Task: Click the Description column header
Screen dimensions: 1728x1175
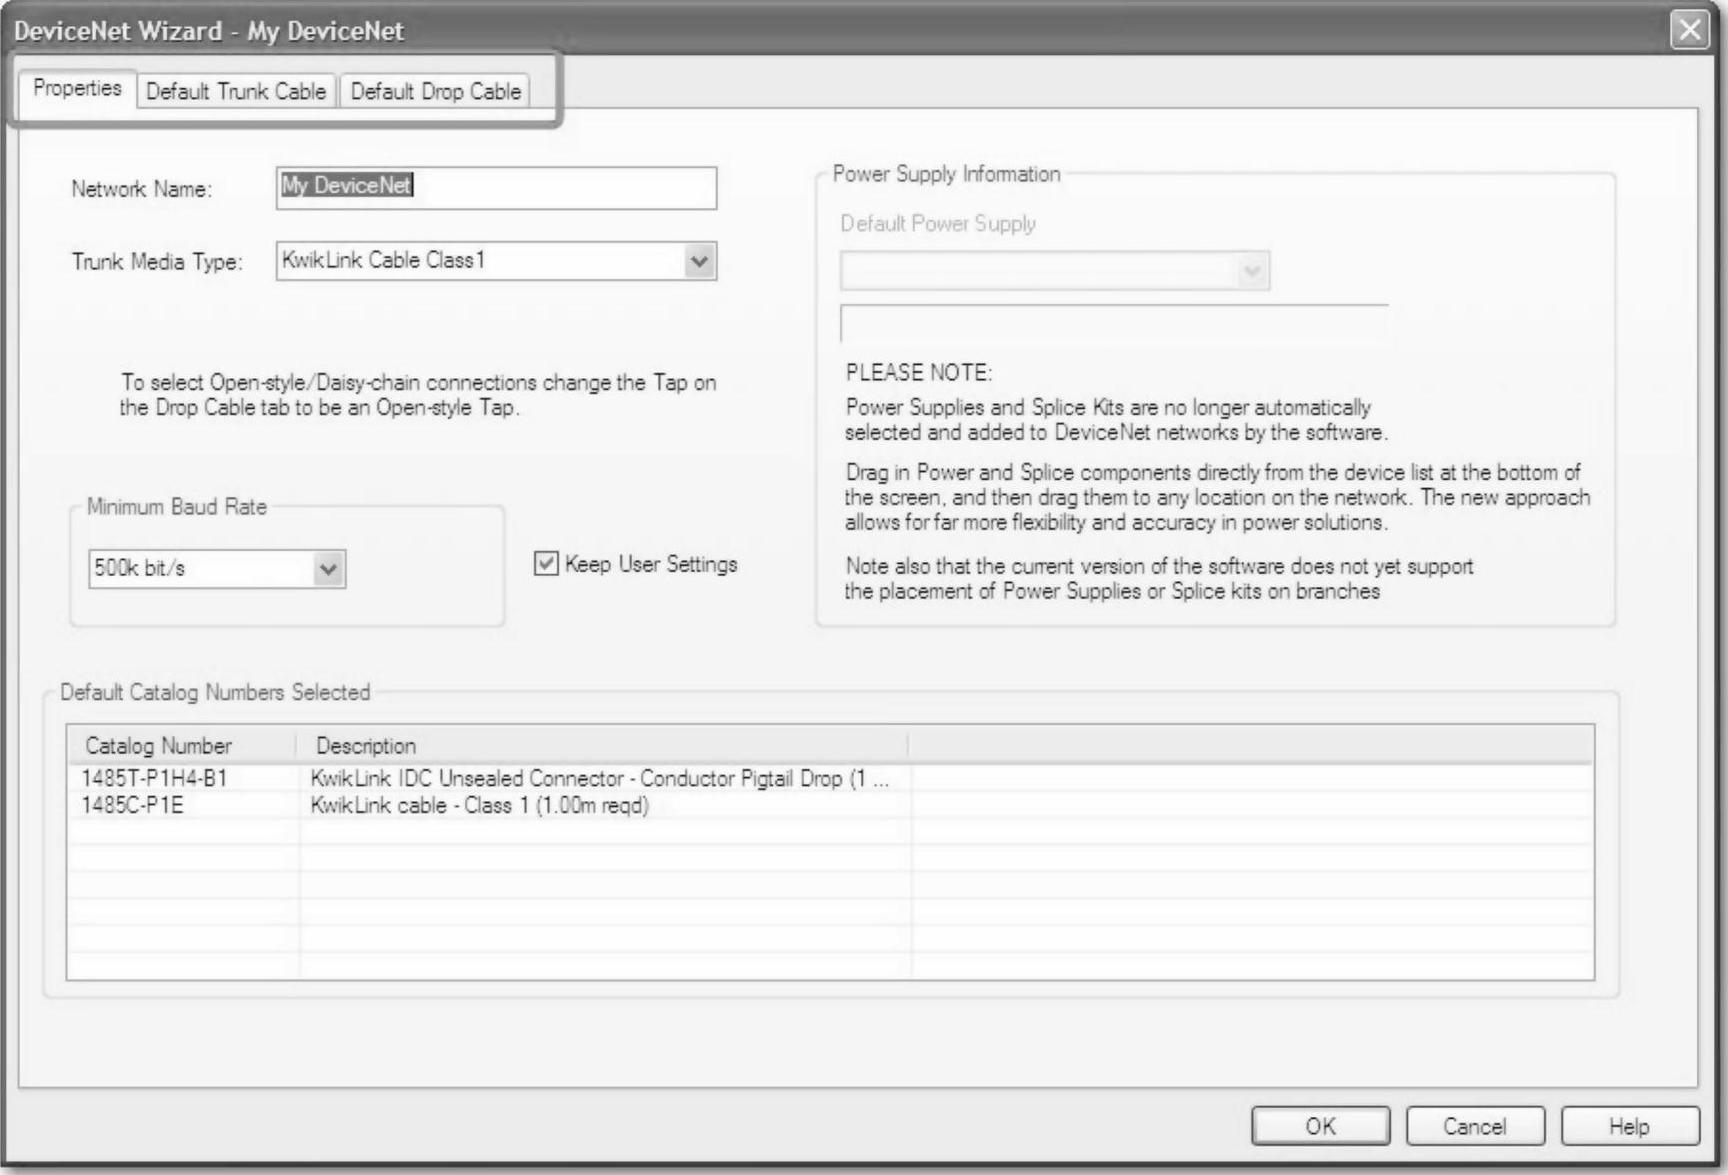Action: 603,746
